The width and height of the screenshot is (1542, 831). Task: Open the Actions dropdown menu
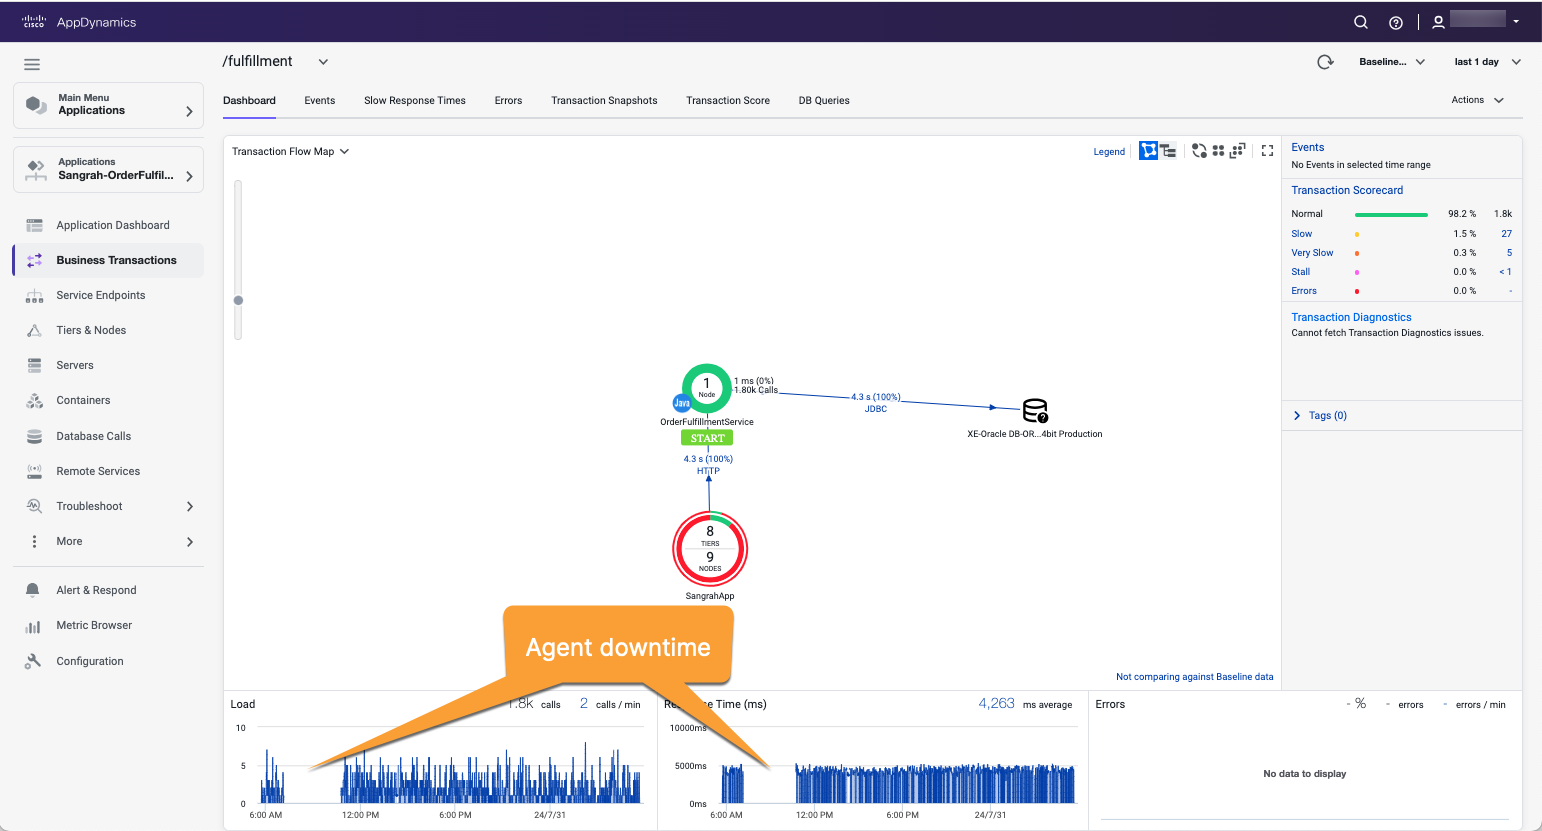point(1478,100)
